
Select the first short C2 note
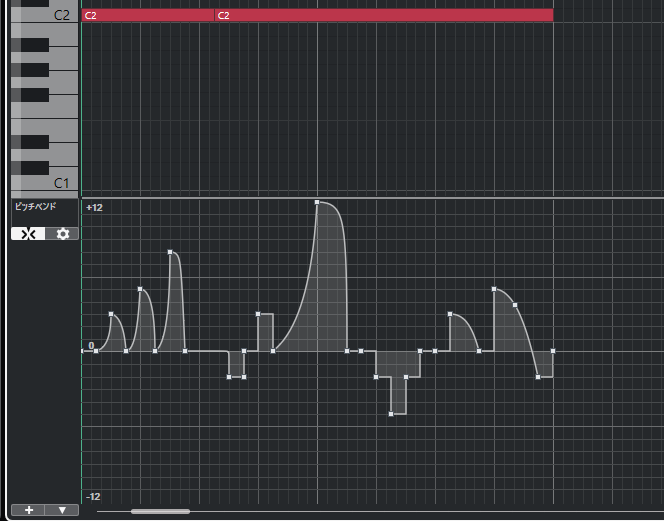pyautogui.click(x=148, y=15)
